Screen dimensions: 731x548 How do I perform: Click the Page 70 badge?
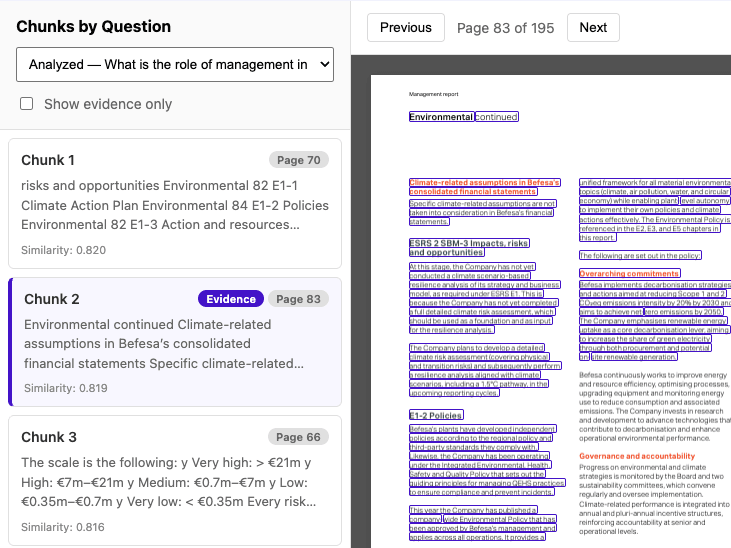click(298, 160)
